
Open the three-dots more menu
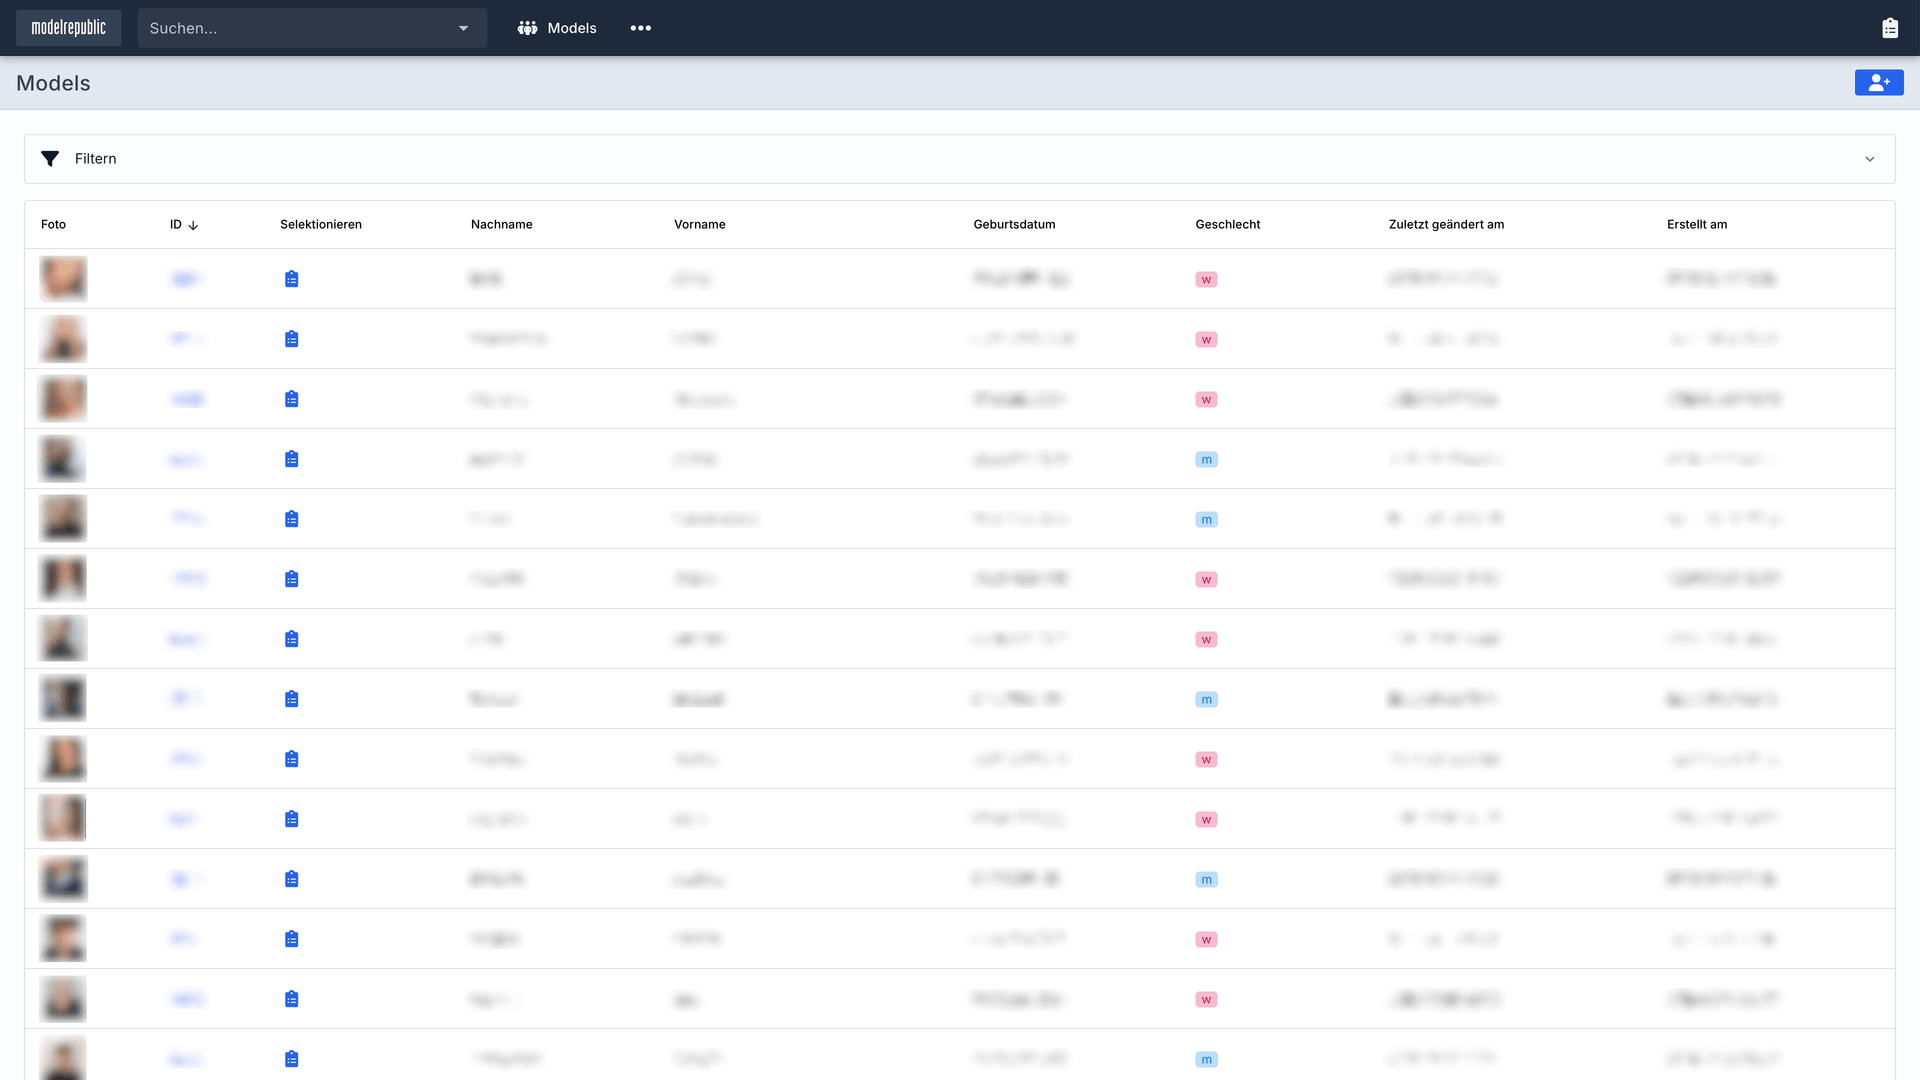pos(640,28)
